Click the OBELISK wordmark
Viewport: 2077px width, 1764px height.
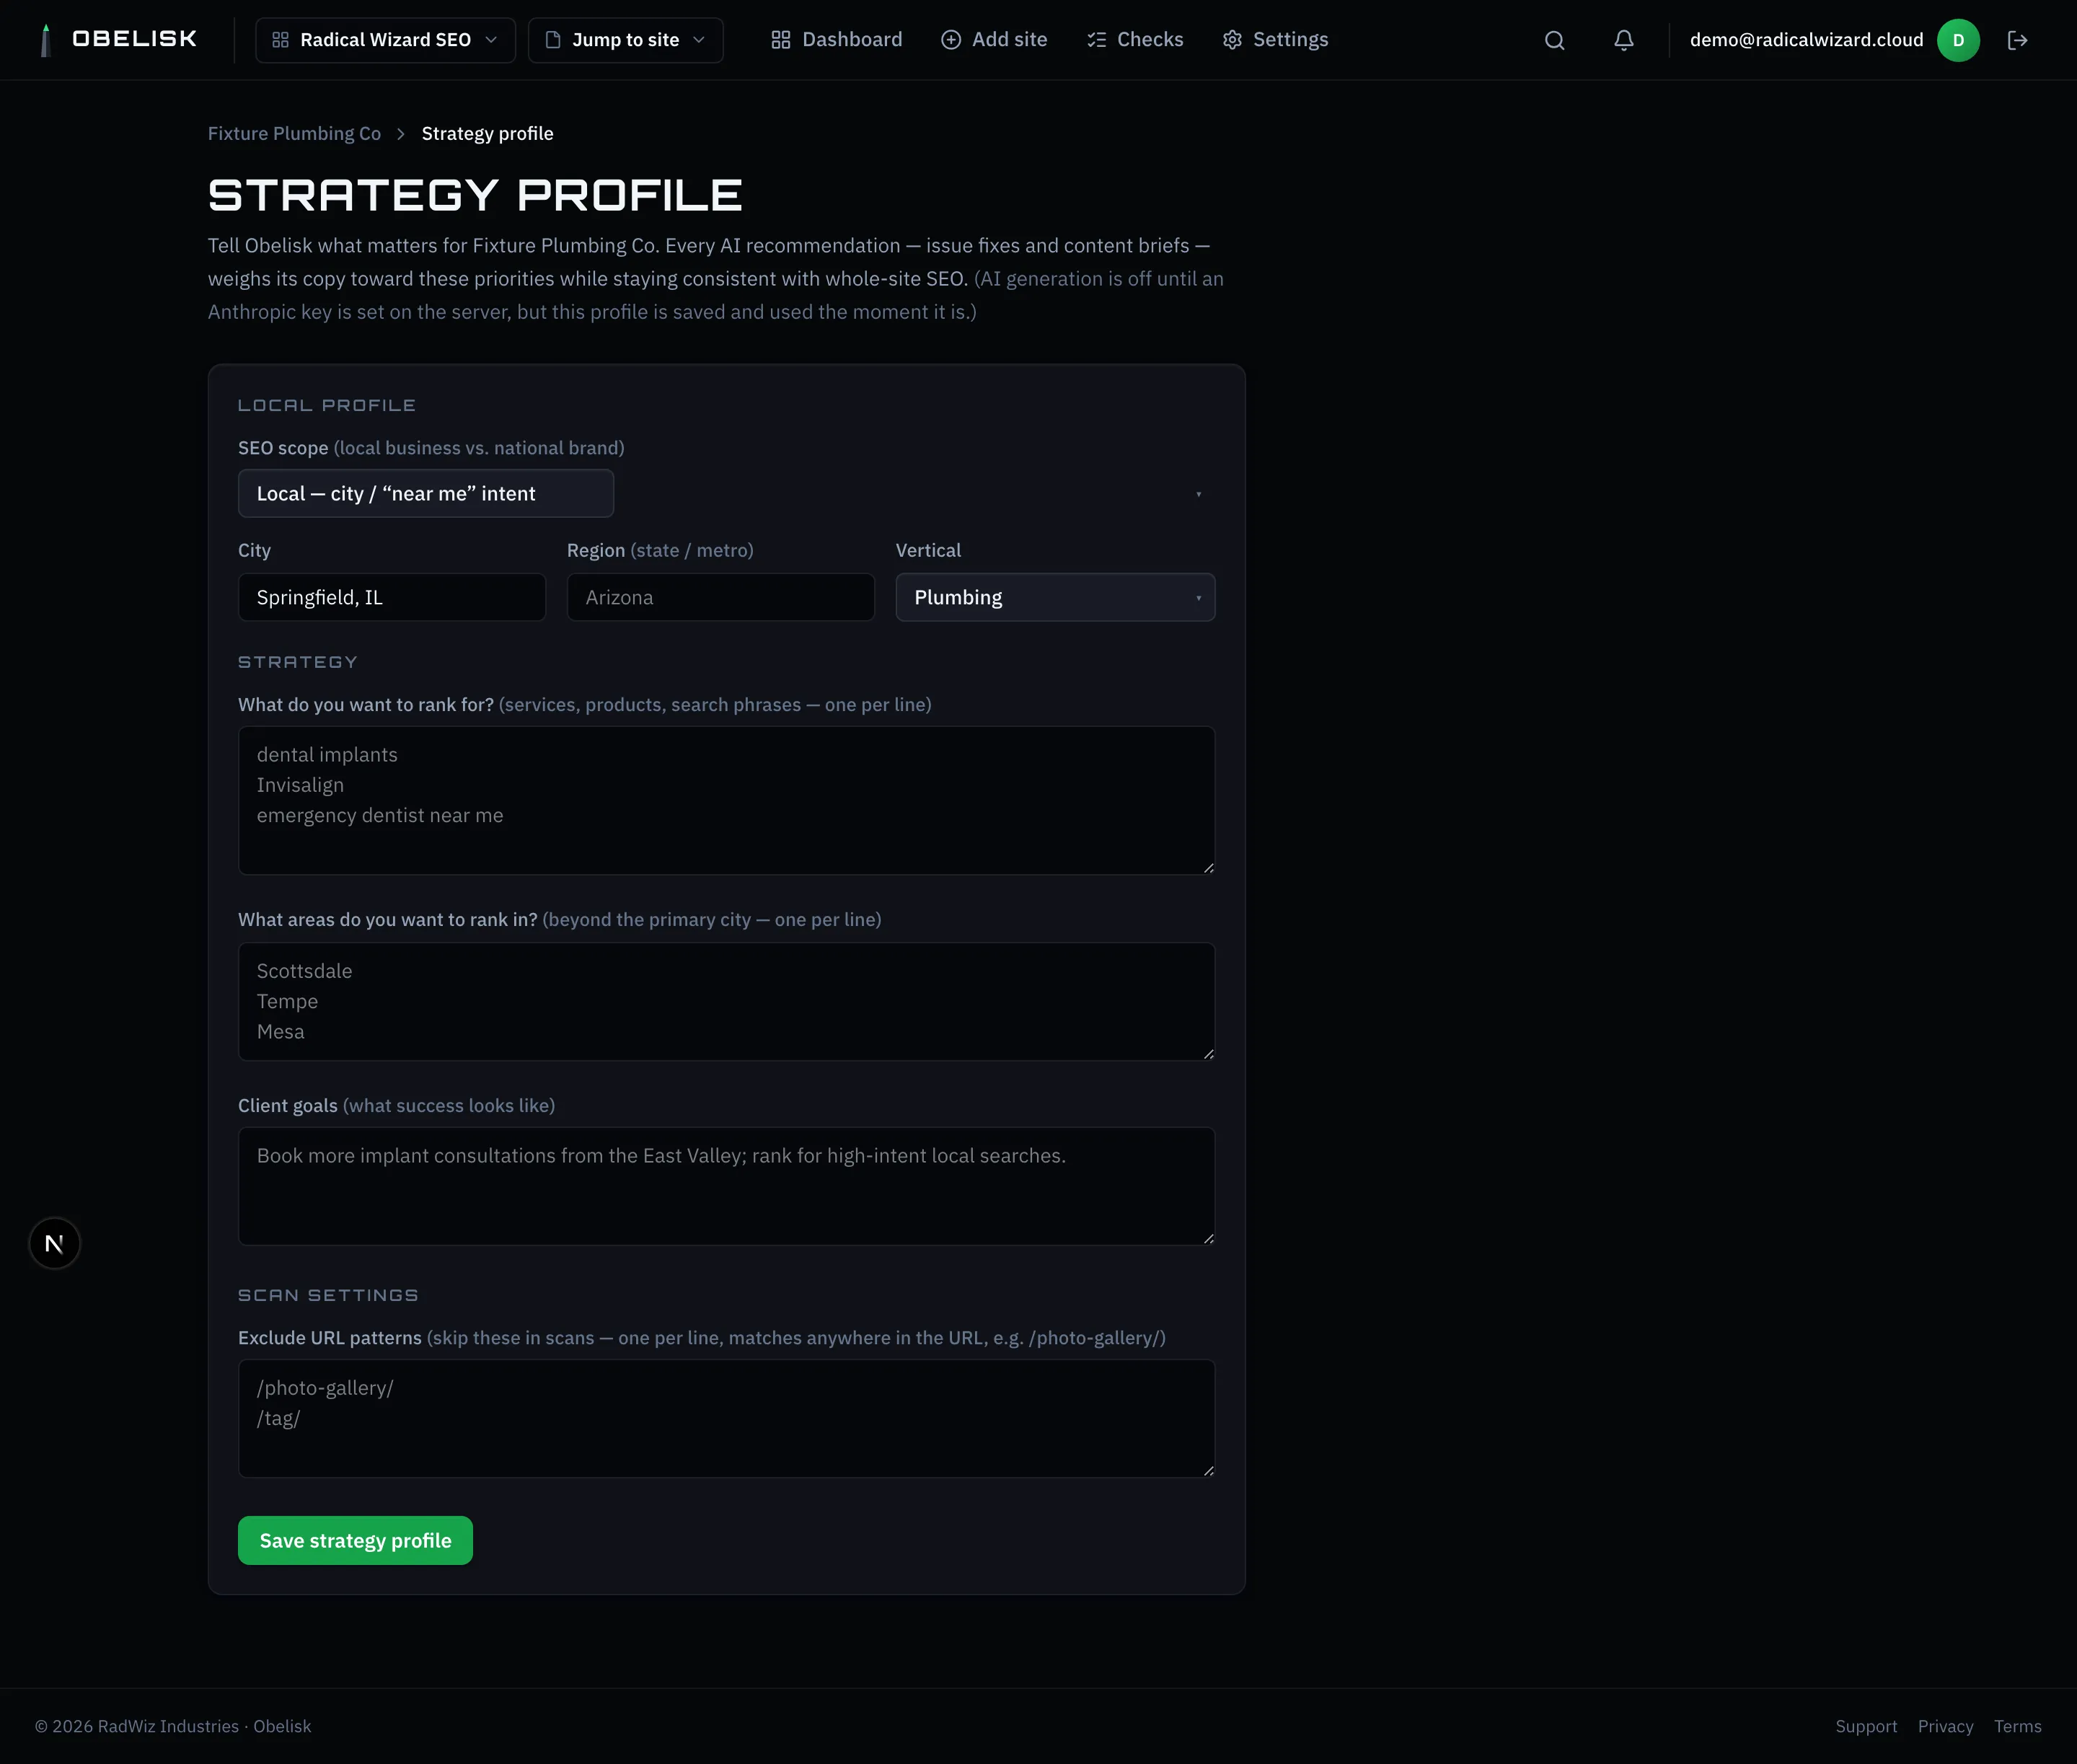tap(135, 39)
